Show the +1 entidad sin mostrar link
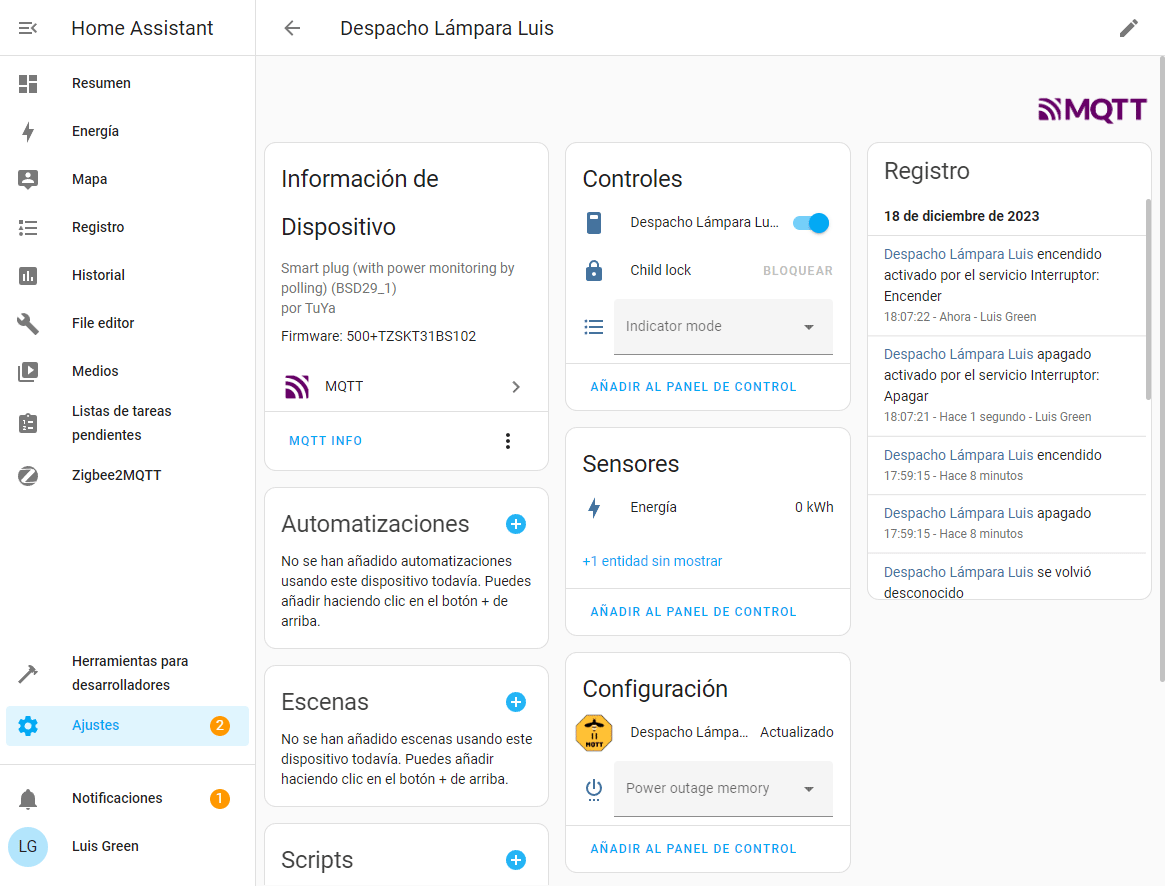The height and width of the screenshot is (886, 1165). [x=652, y=561]
